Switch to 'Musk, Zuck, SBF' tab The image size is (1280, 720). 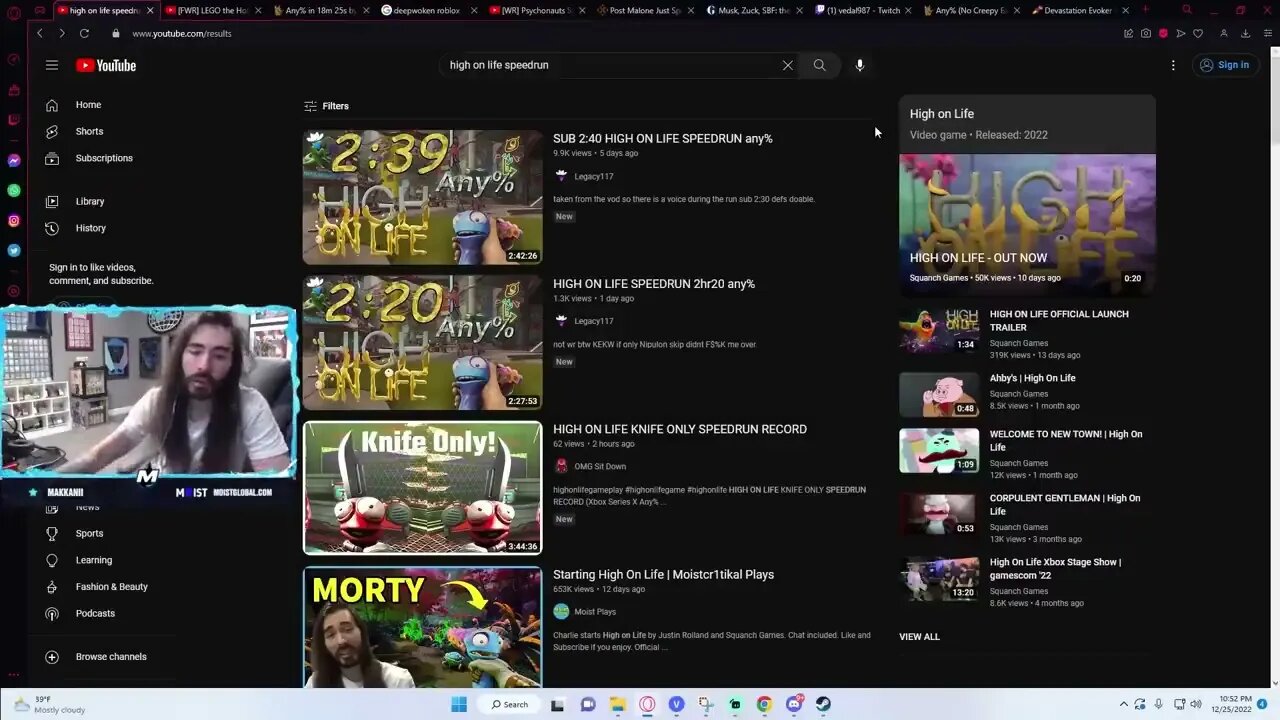point(753,10)
